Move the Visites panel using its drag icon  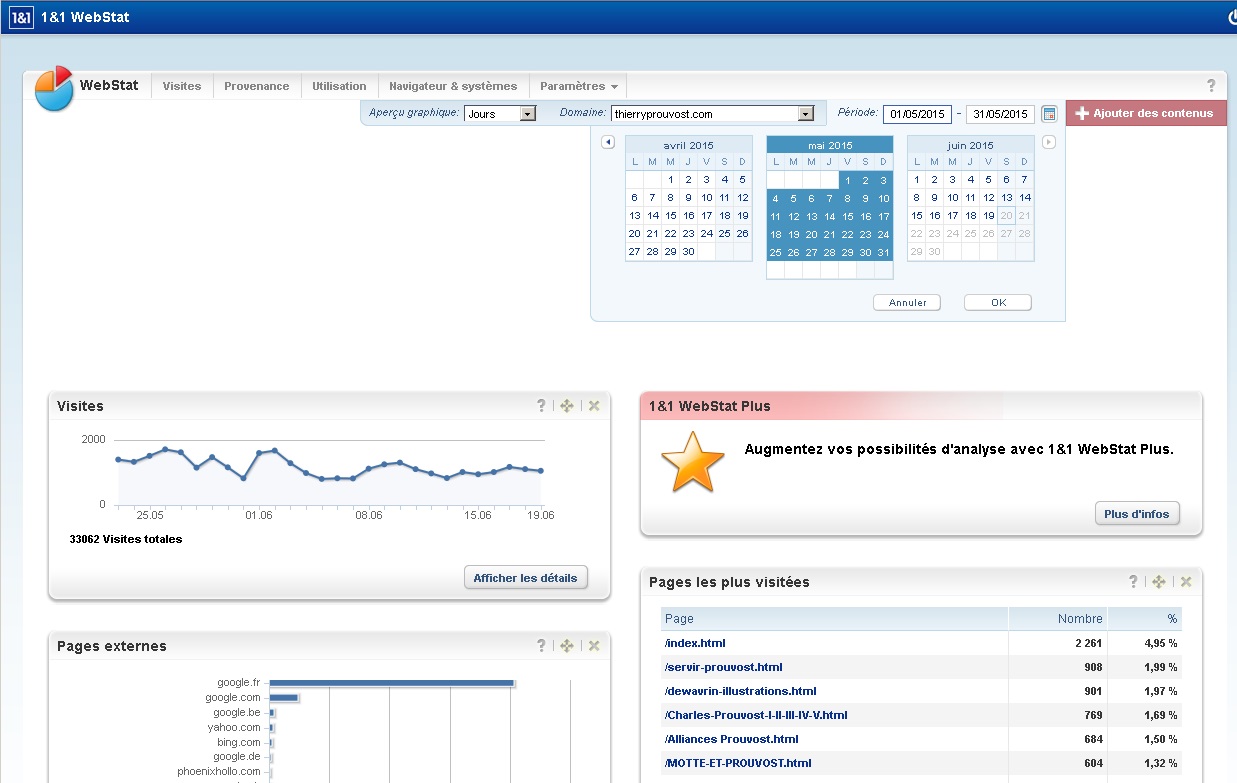pos(567,405)
